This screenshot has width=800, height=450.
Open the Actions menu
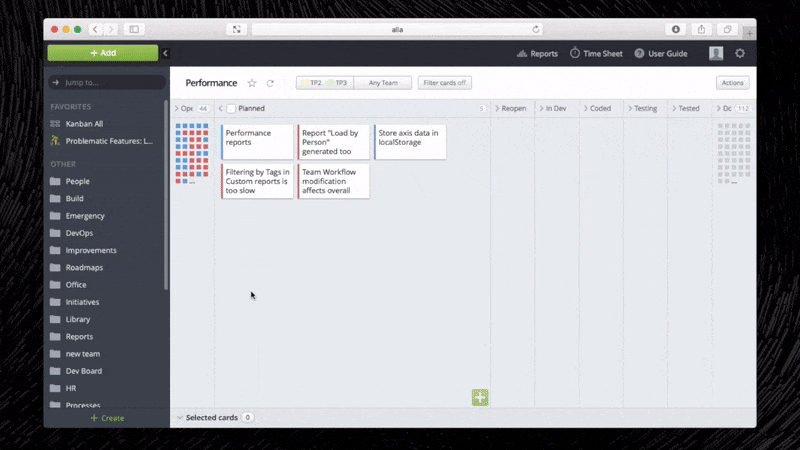click(732, 83)
